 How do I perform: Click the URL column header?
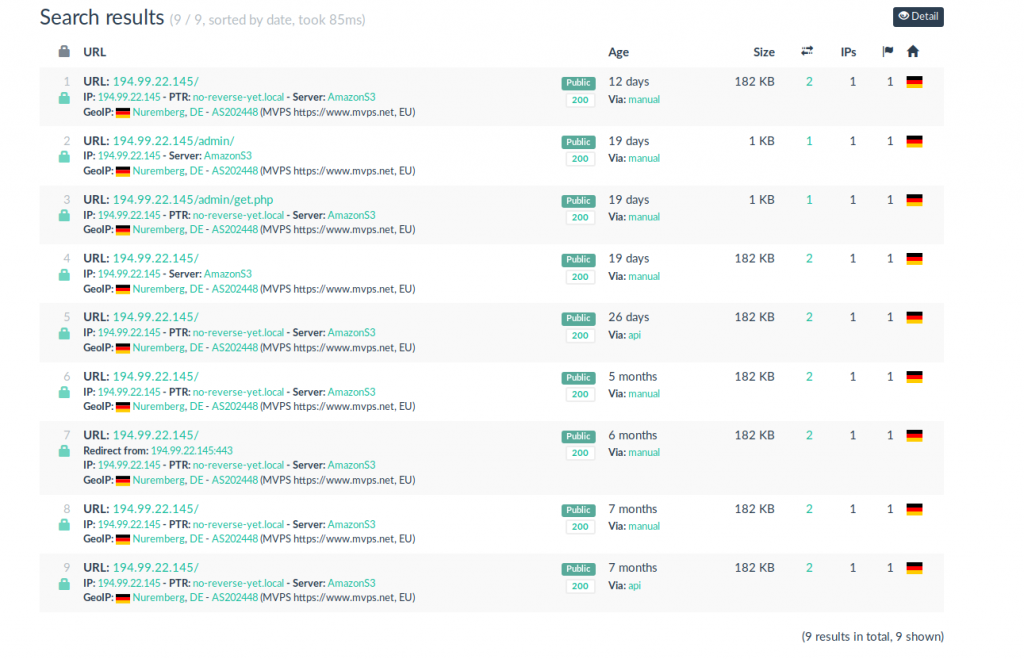point(94,52)
